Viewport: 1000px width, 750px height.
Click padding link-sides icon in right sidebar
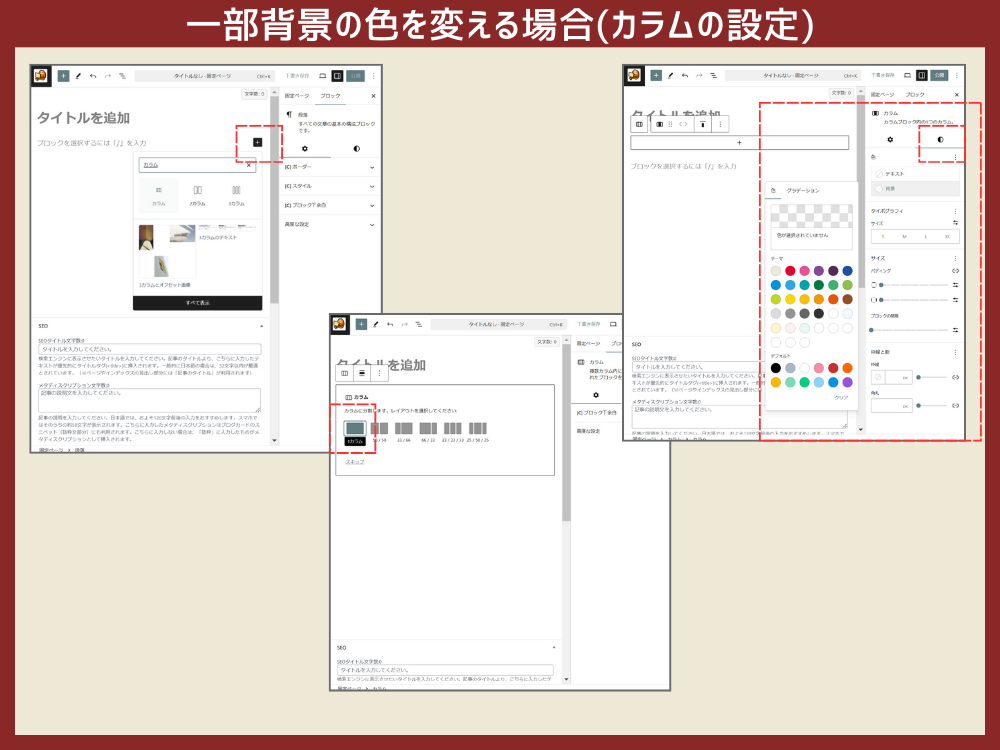coord(955,270)
